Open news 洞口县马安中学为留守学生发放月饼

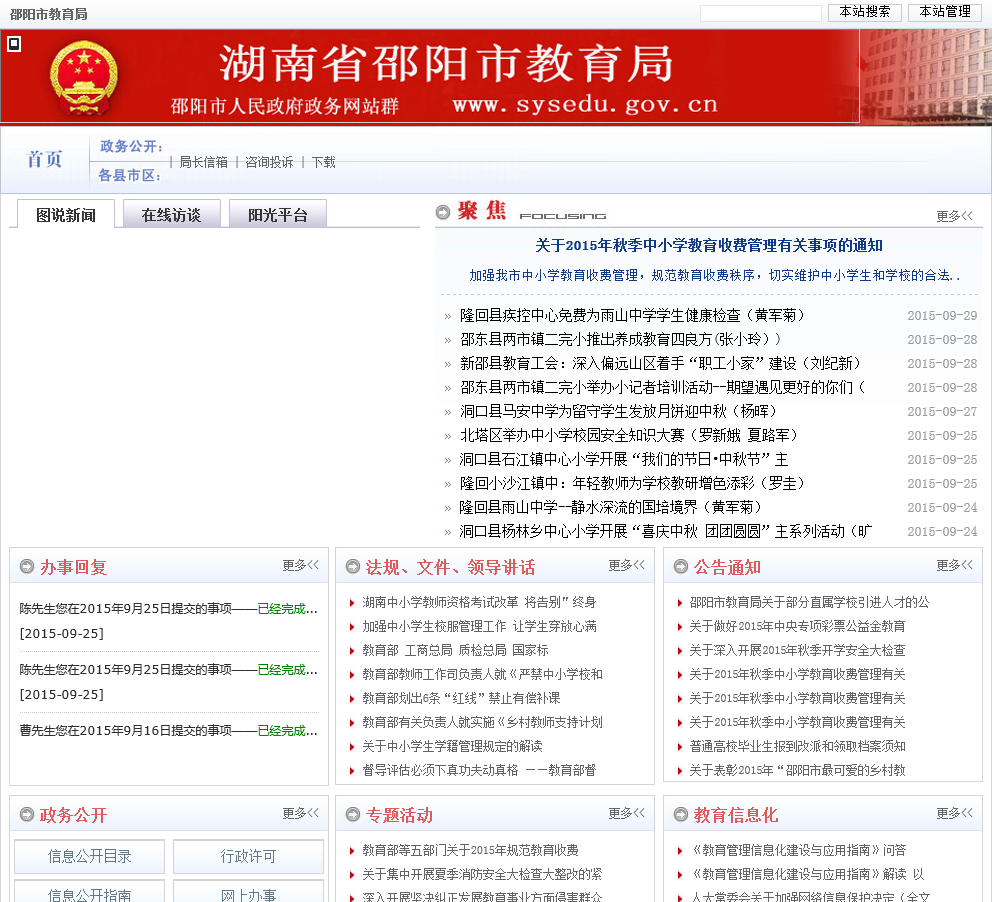pyautogui.click(x=618, y=411)
